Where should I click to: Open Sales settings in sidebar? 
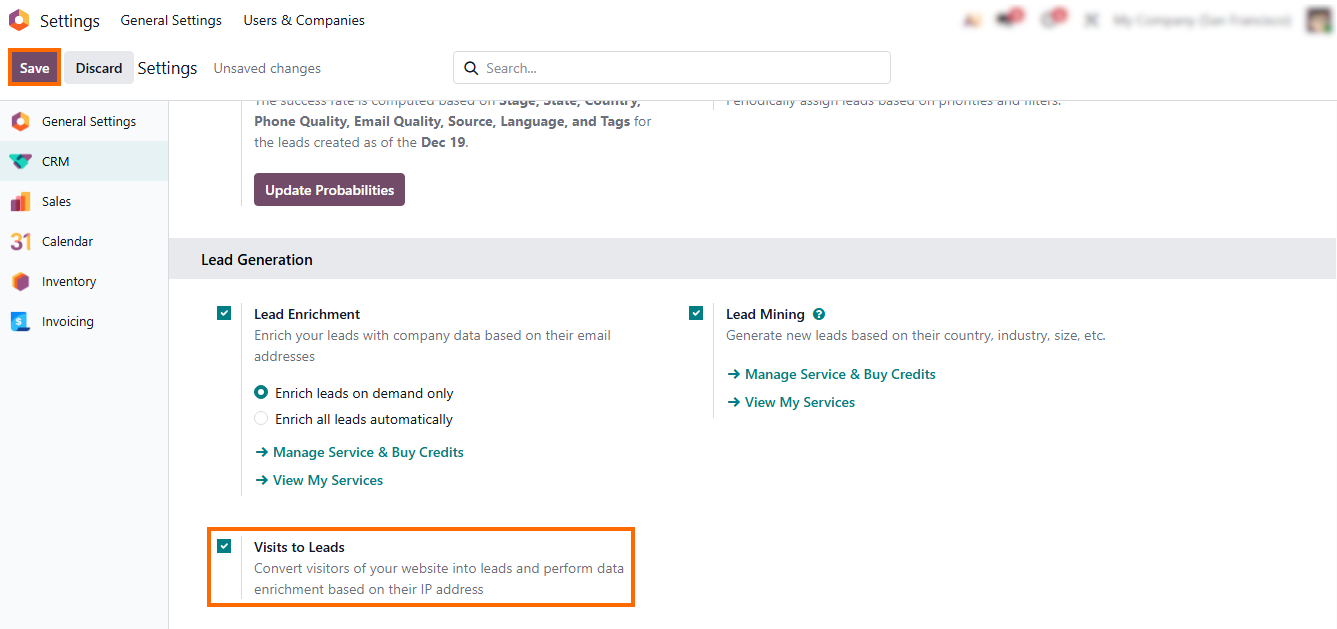56,201
